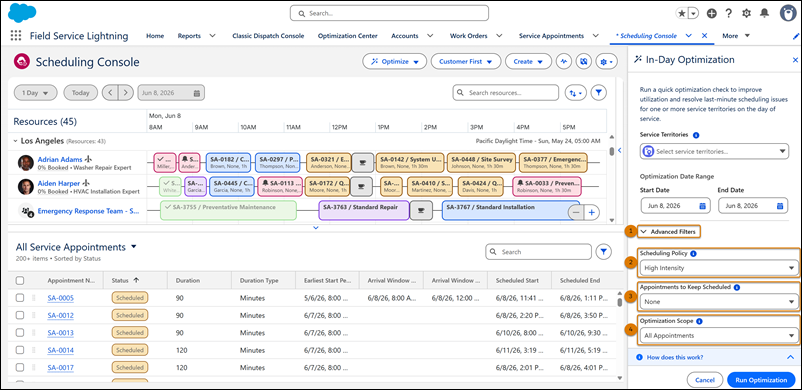Open the Work Orders tab
Image resolution: width=802 pixels, height=390 pixels.
[469, 36]
